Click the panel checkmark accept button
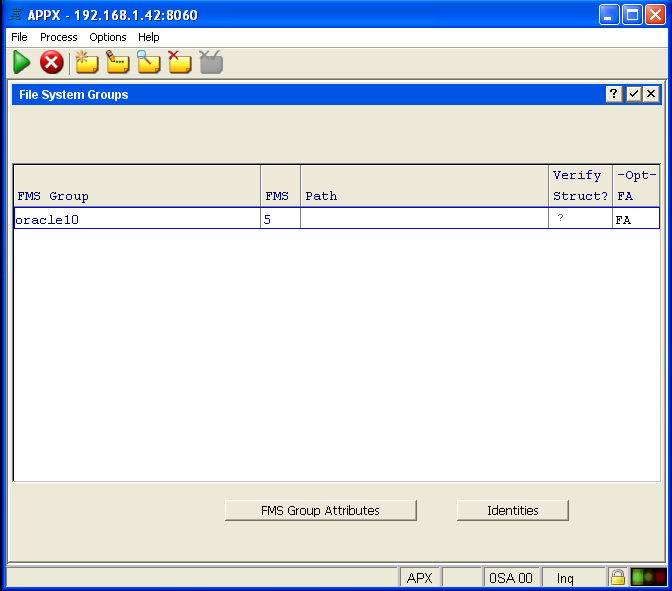The height and width of the screenshot is (591, 672). 633,94
